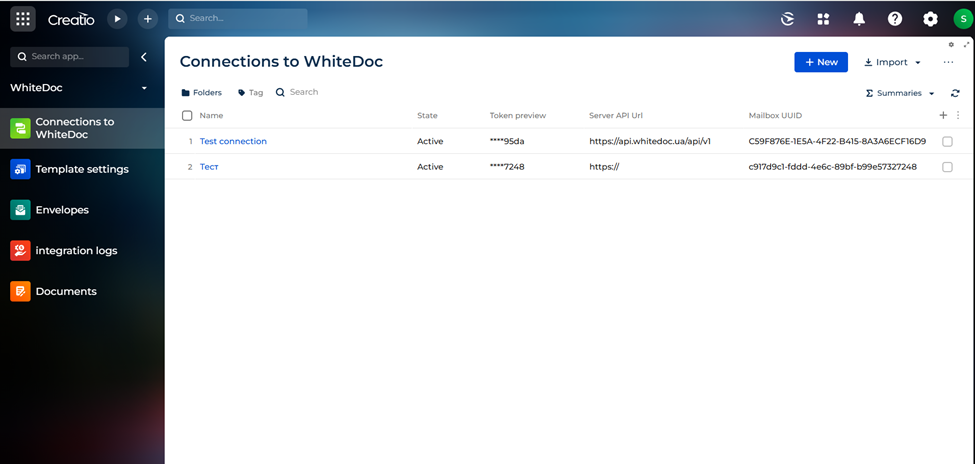Focus the list Search field
This screenshot has width=975, height=464.
303,92
